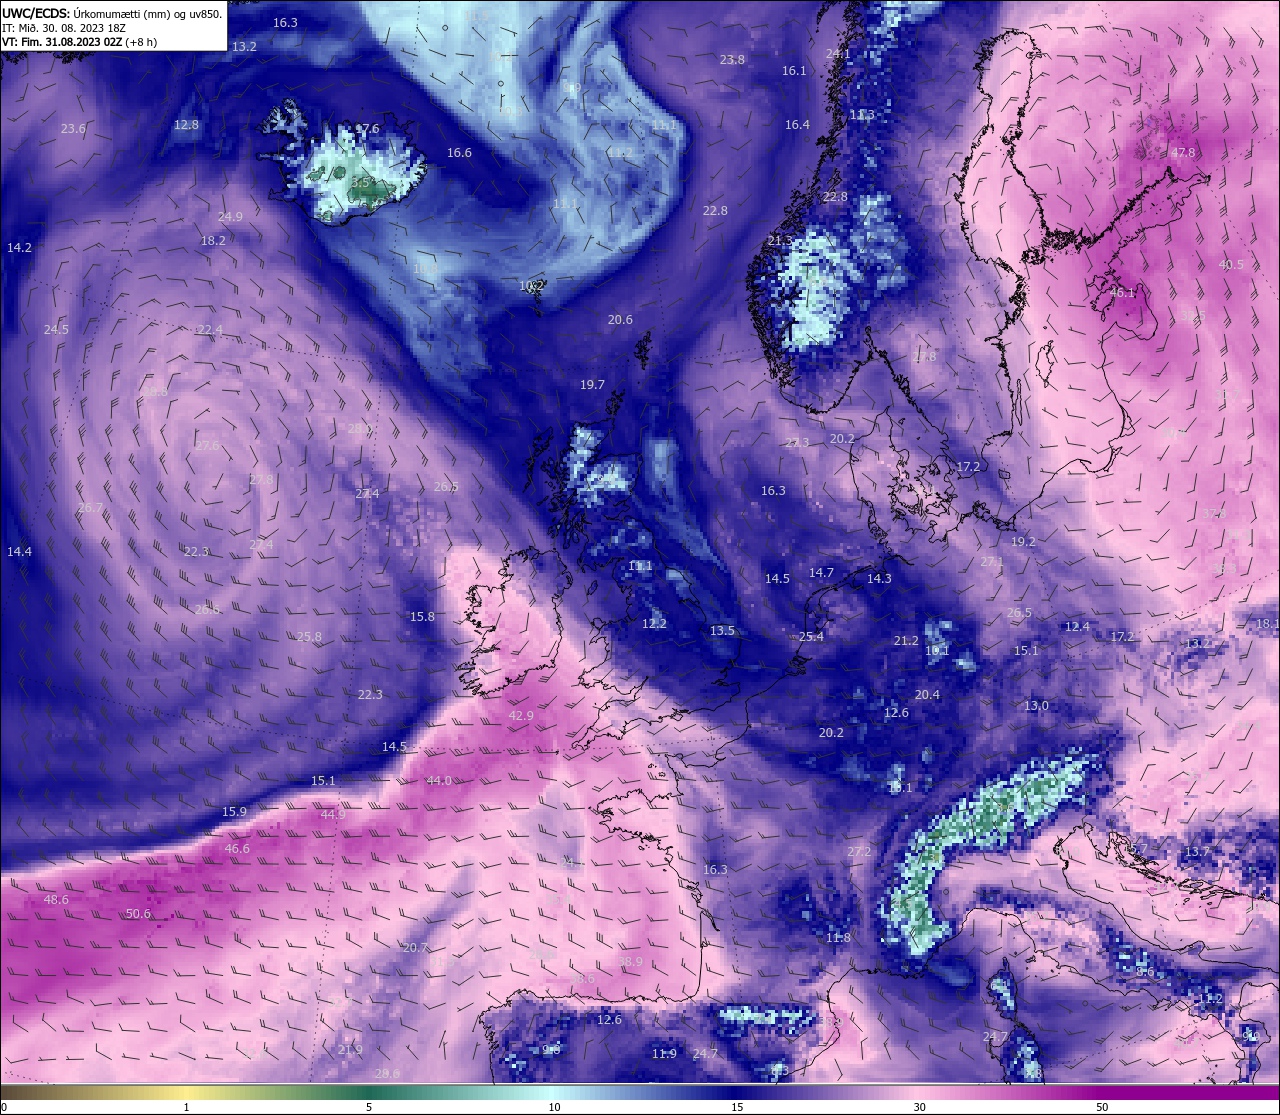This screenshot has height=1115, width=1280.
Task: Click the 24.9 map value
Action: (230, 217)
